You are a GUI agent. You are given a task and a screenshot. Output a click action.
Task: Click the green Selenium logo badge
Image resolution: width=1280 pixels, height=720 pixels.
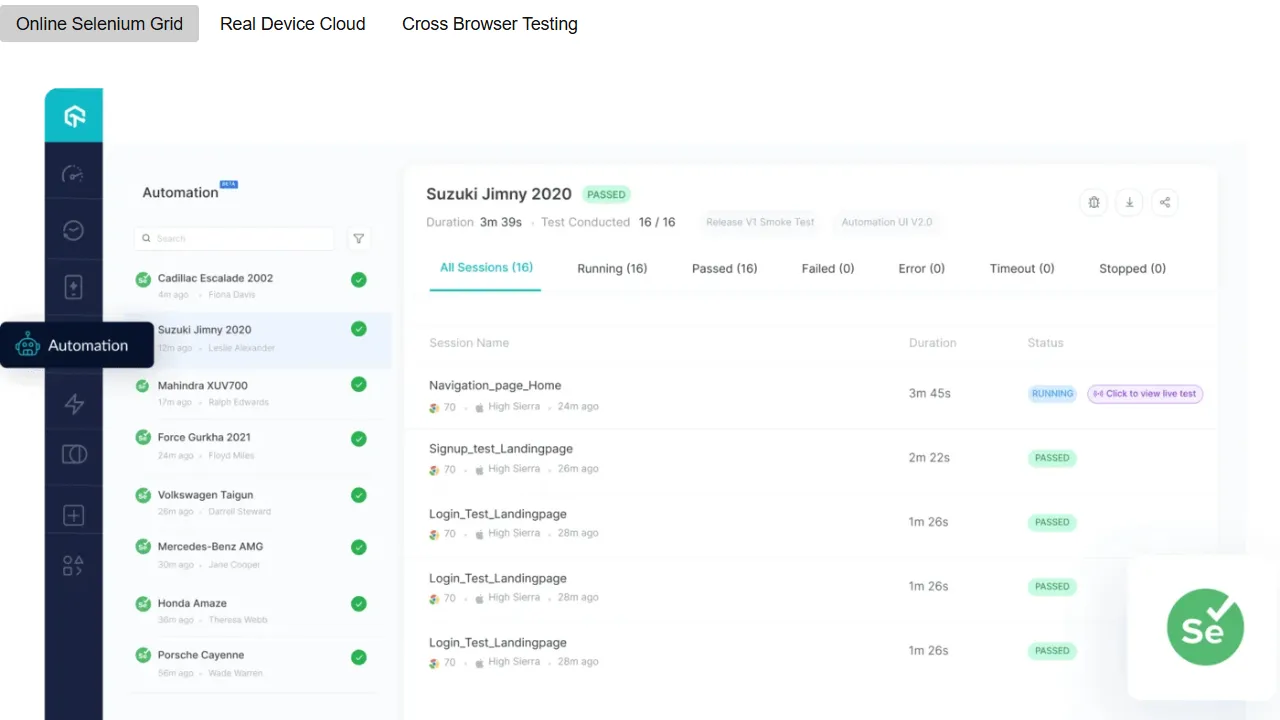[1205, 628]
